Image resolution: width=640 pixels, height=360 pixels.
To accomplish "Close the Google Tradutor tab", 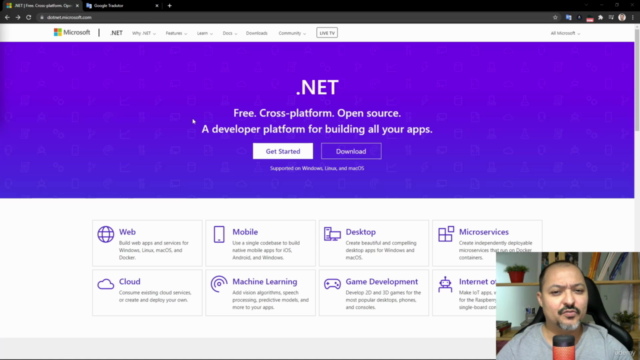I will point(157,6).
